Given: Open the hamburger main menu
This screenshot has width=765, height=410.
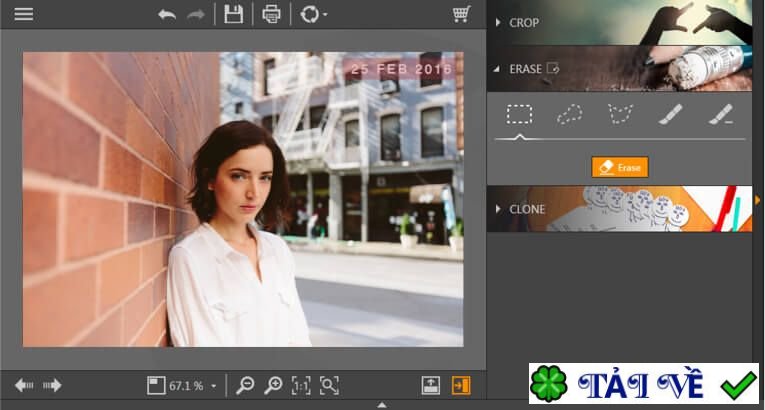Looking at the screenshot, I should pos(23,14).
